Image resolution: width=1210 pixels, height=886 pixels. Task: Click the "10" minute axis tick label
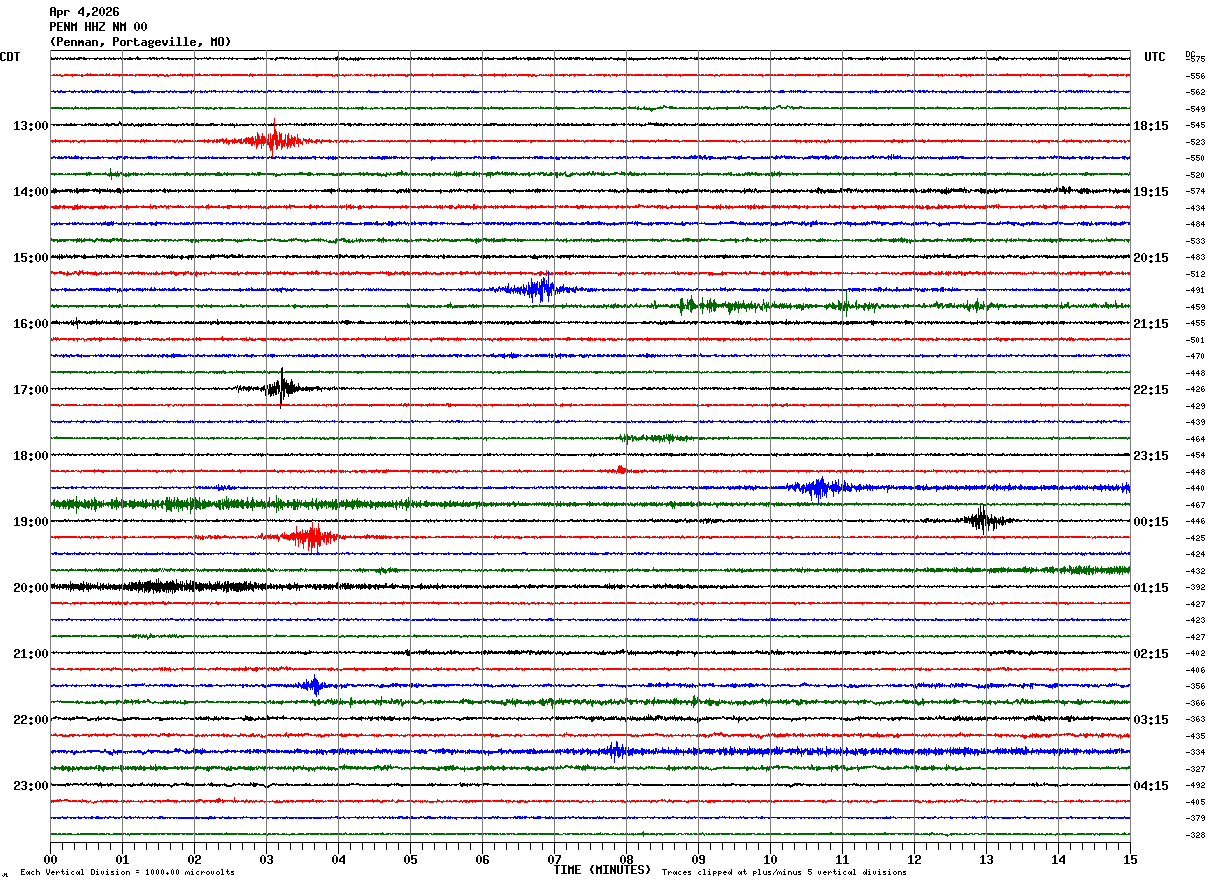pos(770,859)
